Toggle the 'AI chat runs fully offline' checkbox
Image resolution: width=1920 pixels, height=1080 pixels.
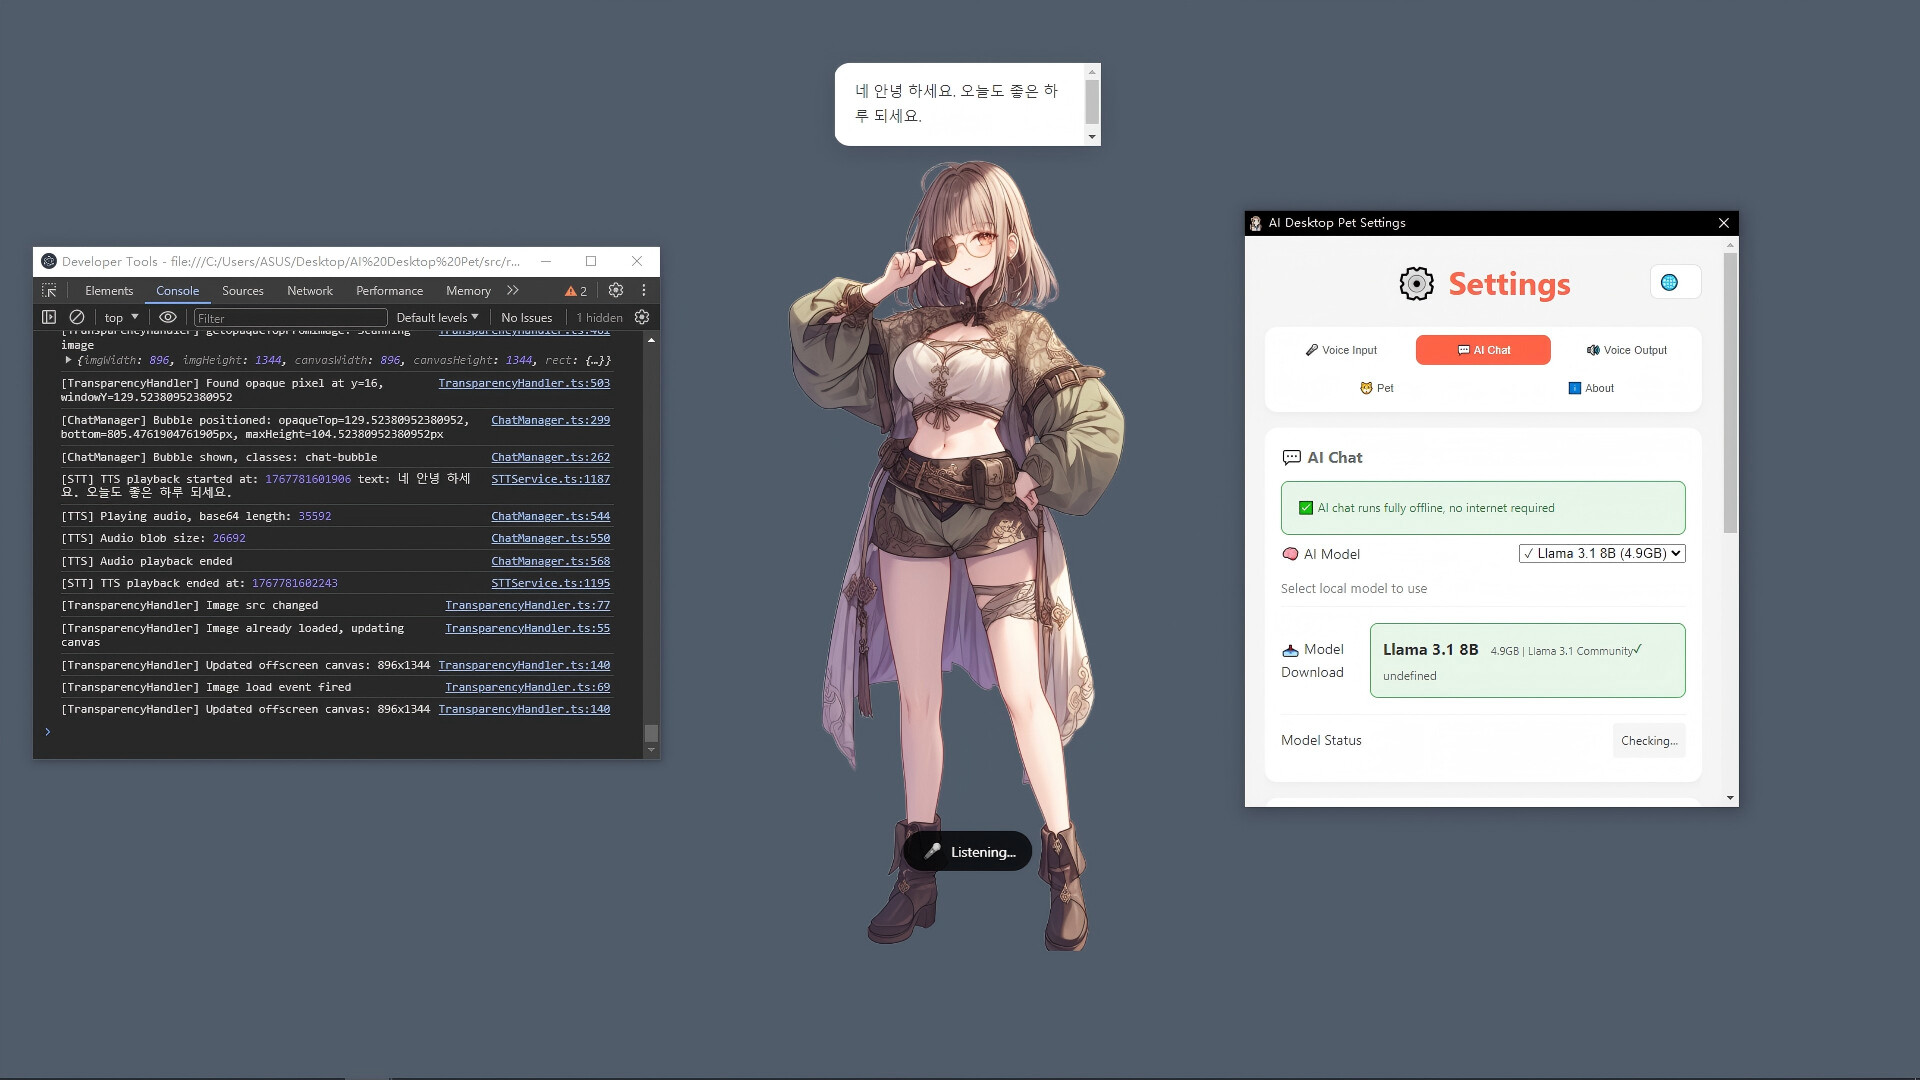coord(1305,507)
